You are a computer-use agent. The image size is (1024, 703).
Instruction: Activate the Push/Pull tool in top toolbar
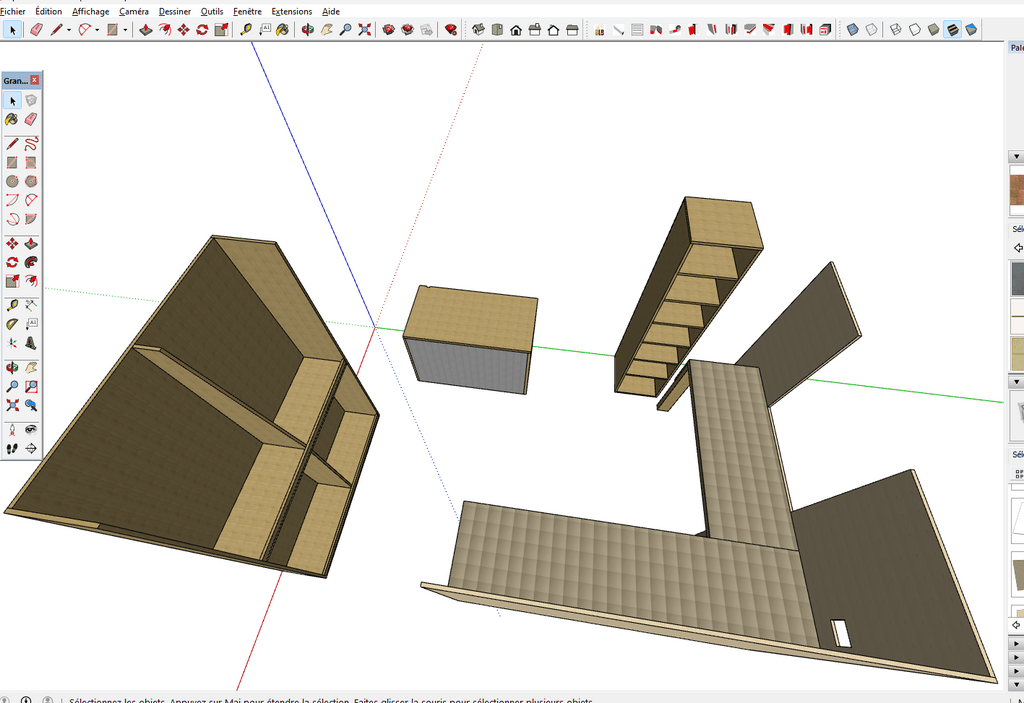point(146,30)
